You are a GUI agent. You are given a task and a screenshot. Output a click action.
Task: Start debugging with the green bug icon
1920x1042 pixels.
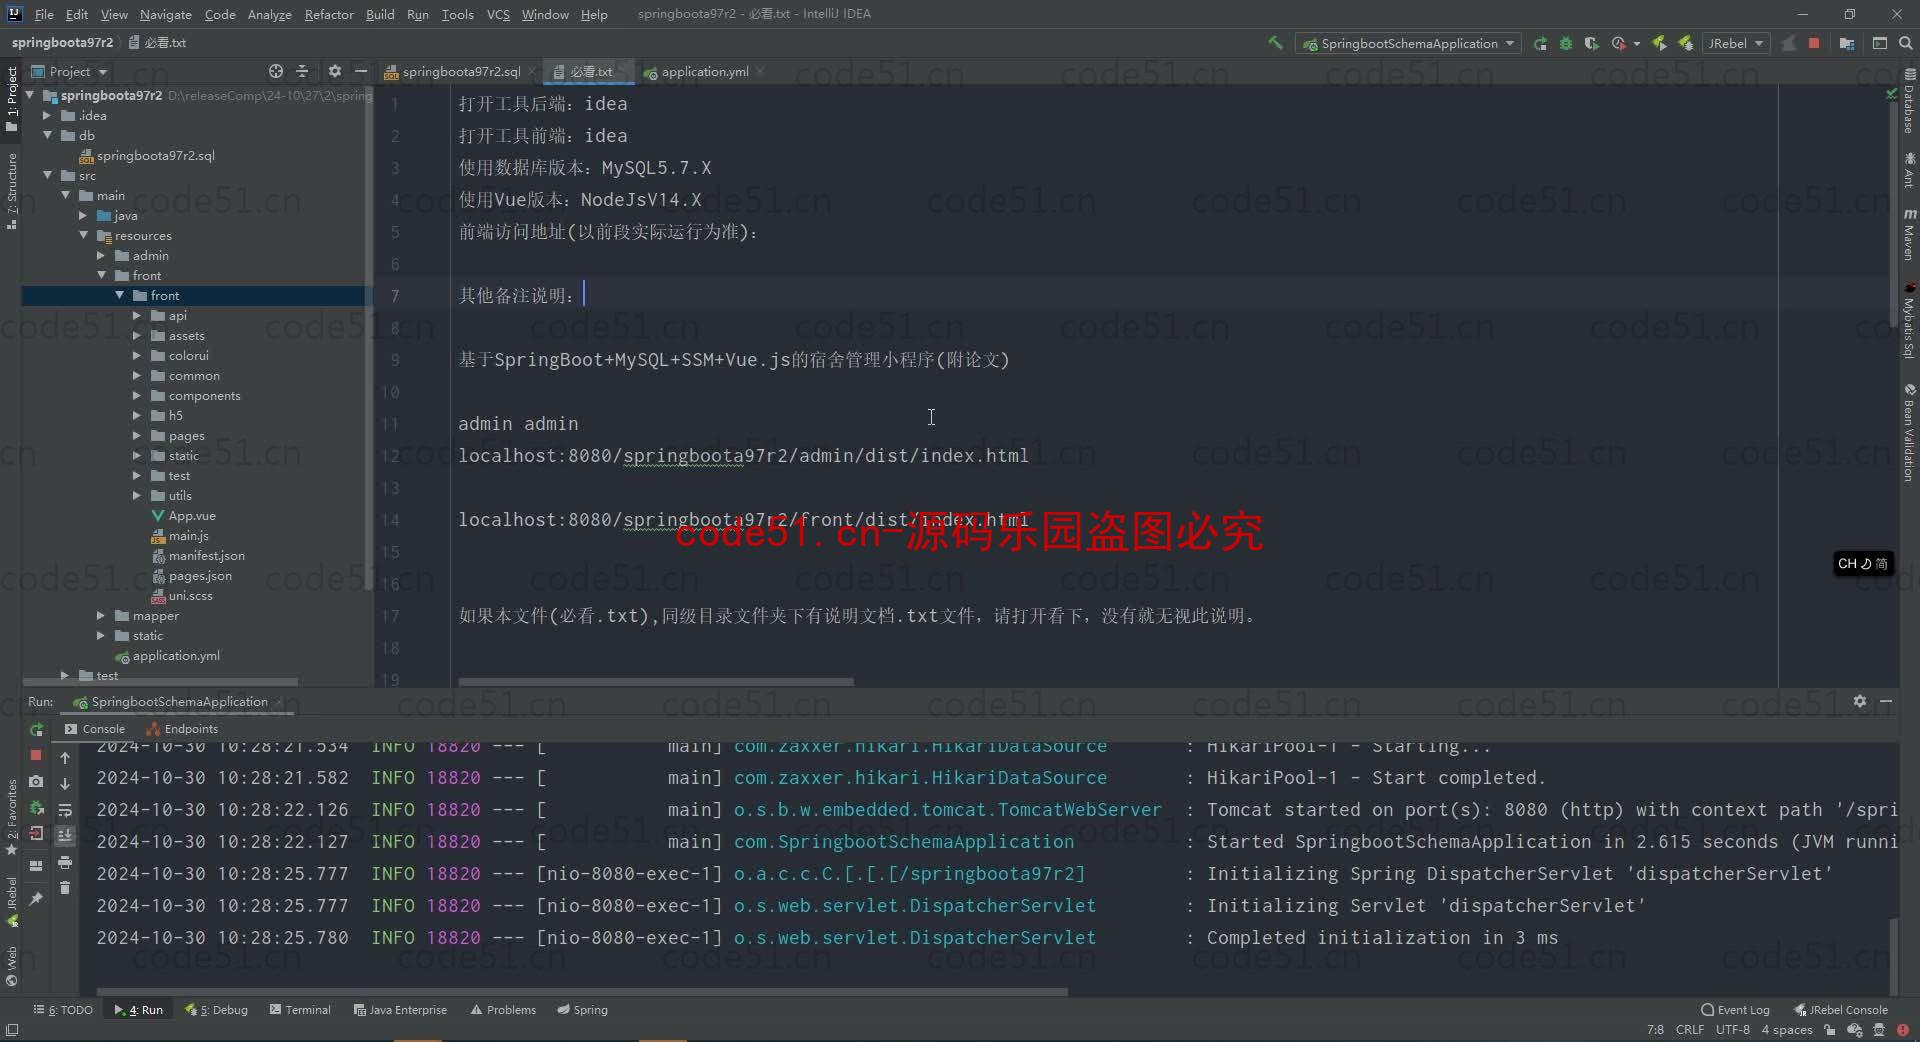pos(1566,43)
